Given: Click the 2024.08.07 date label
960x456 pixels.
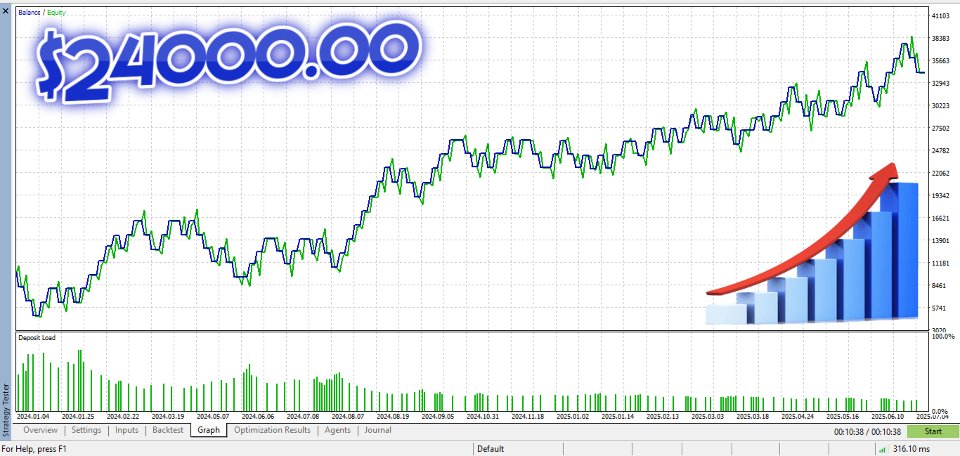Looking at the screenshot, I should pyautogui.click(x=348, y=416).
